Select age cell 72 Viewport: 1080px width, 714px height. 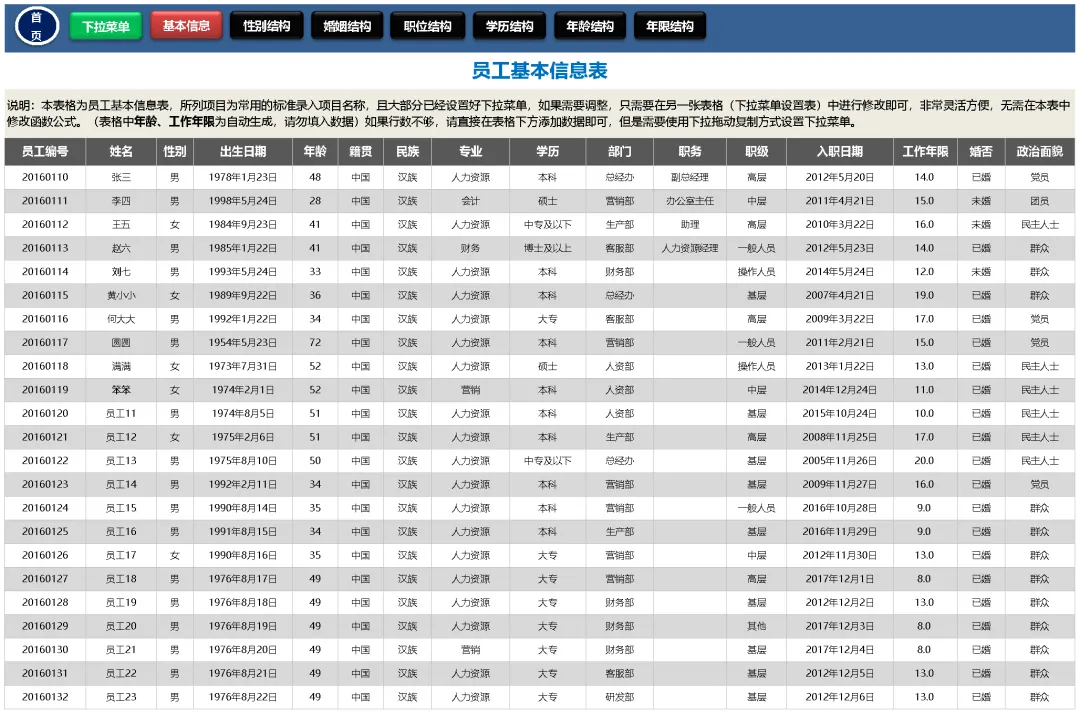click(x=315, y=343)
